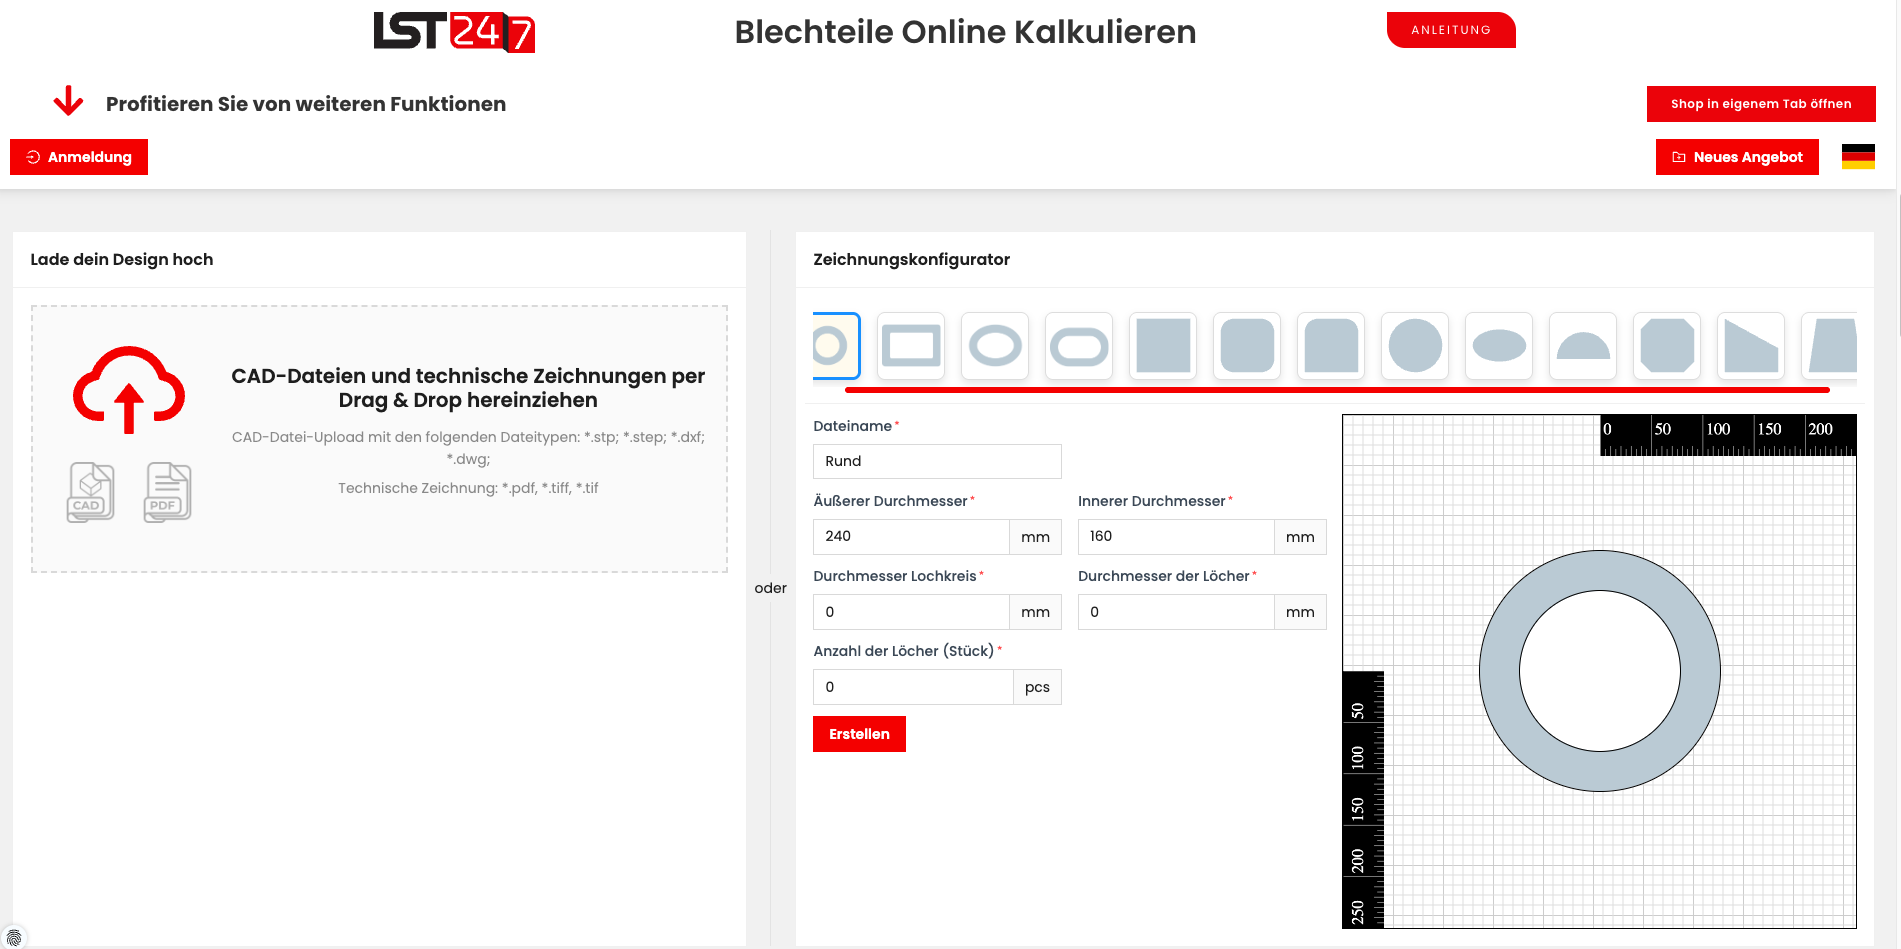Viewport: 1901px width, 949px height.
Task: Click the 'Lade dein Design hoch' heading
Action: pos(122,259)
